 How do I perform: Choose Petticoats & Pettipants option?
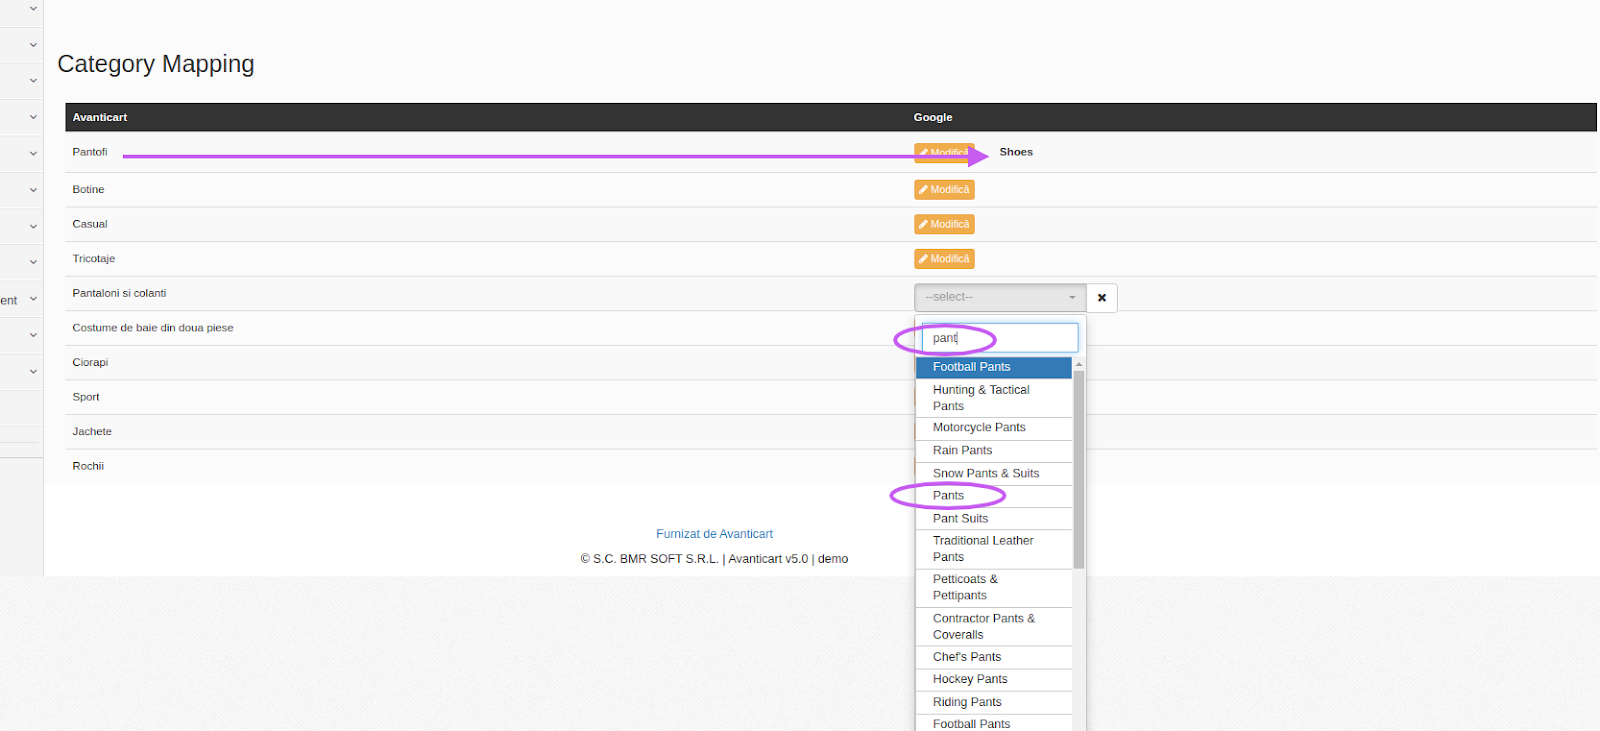pos(994,588)
